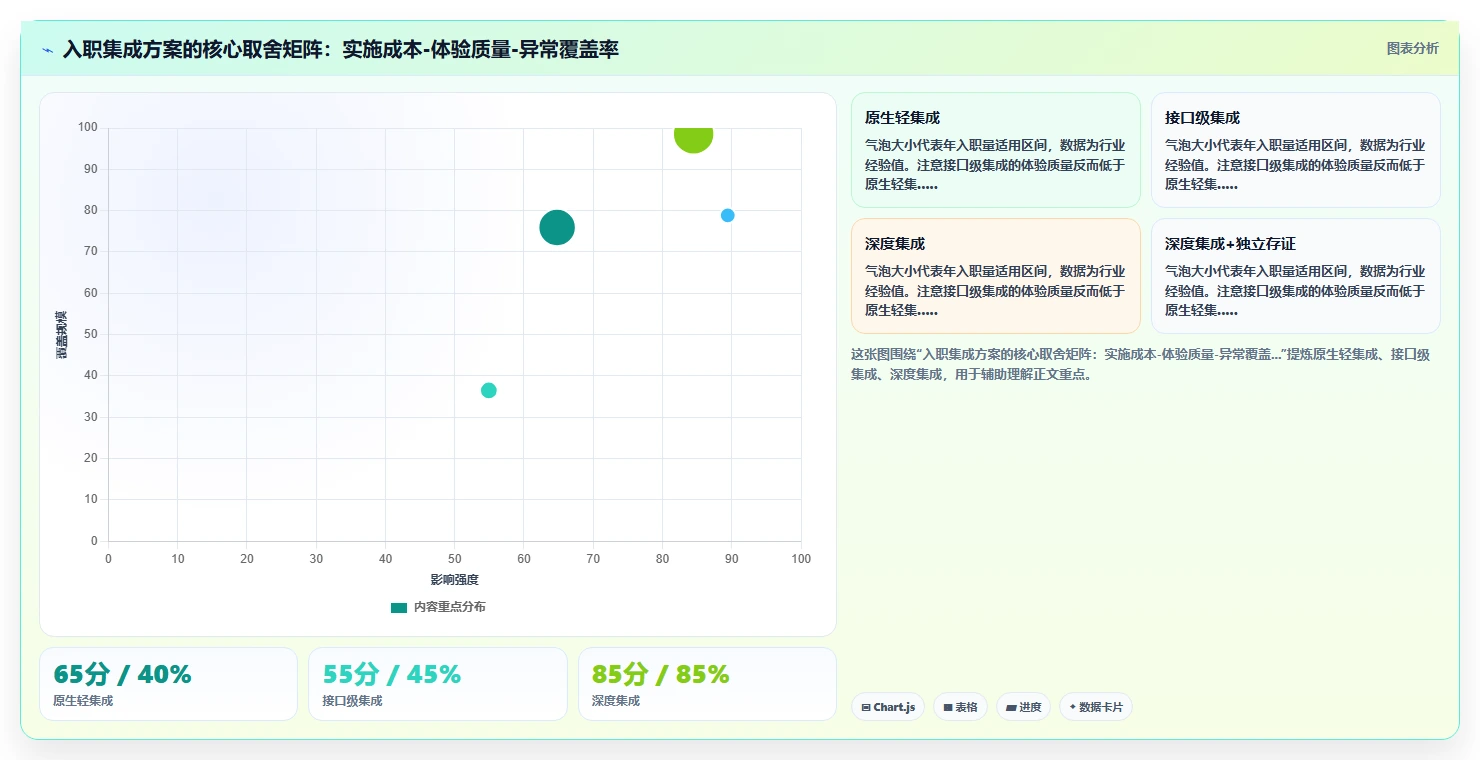Select the dark teal bubble near 65
The height and width of the screenshot is (760, 1480).
coord(557,227)
